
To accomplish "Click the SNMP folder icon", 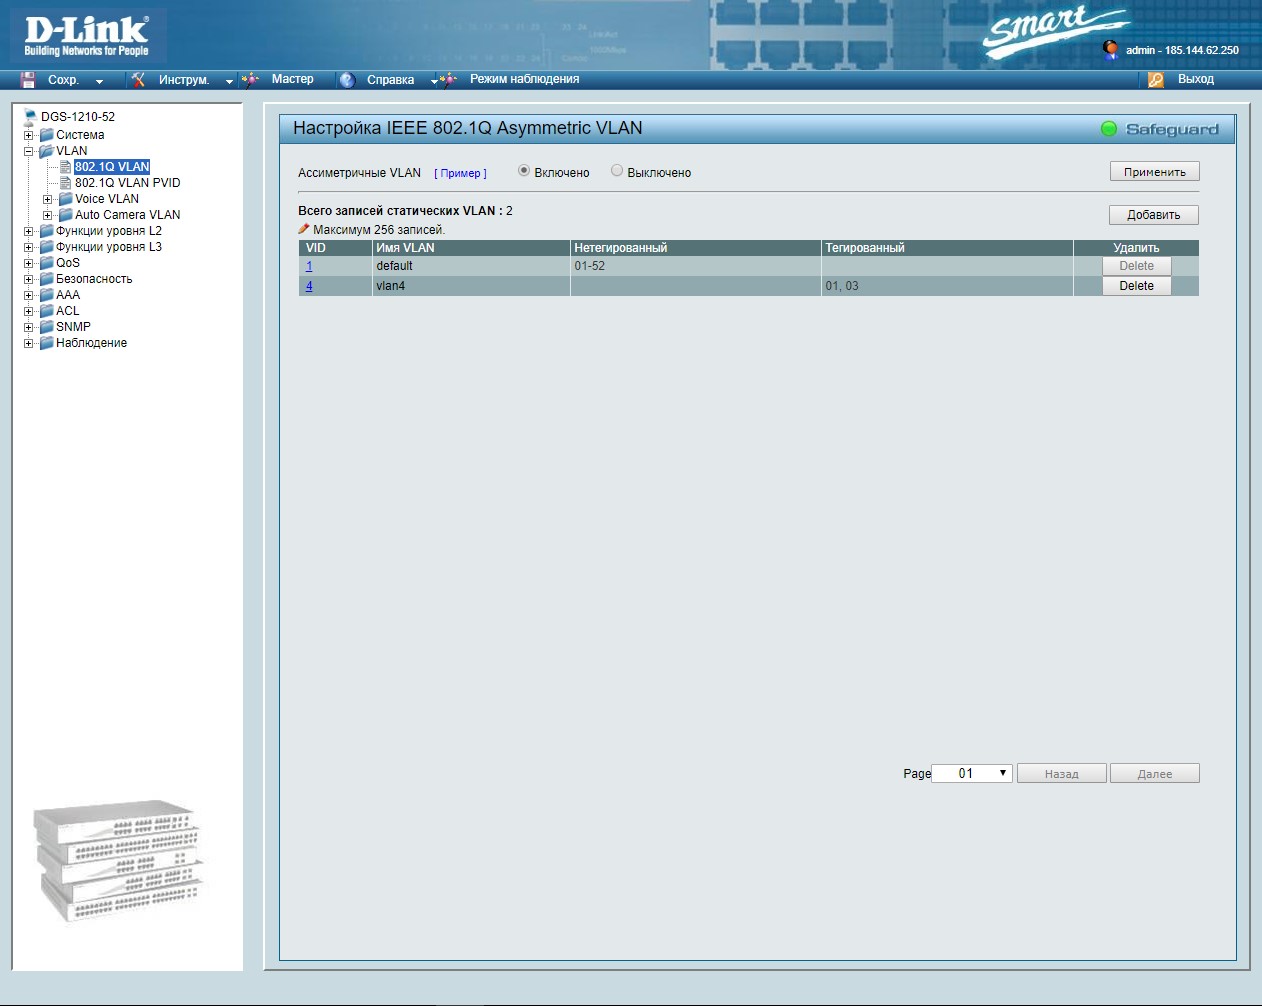I will (46, 327).
